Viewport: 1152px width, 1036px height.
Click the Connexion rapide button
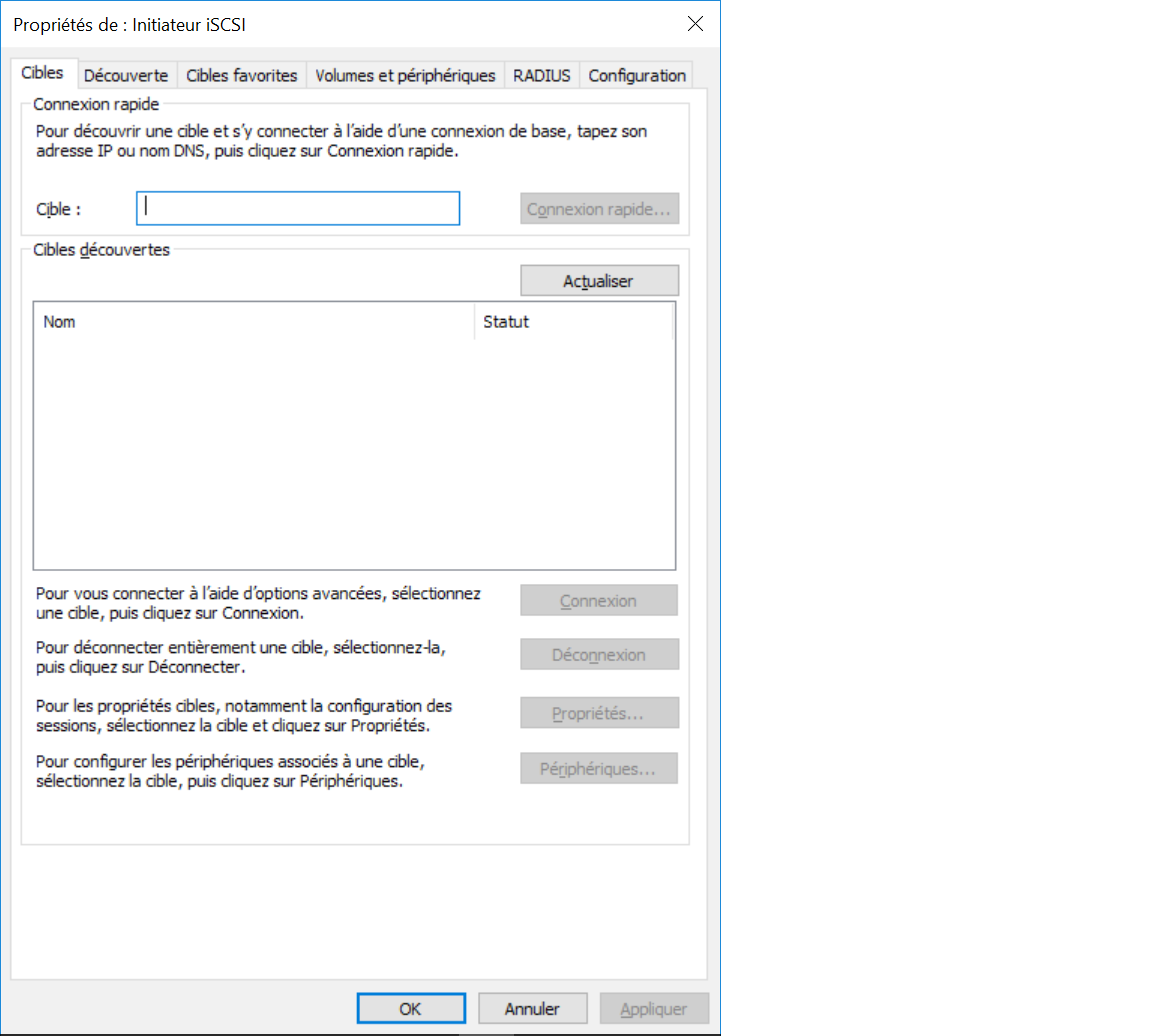599,209
